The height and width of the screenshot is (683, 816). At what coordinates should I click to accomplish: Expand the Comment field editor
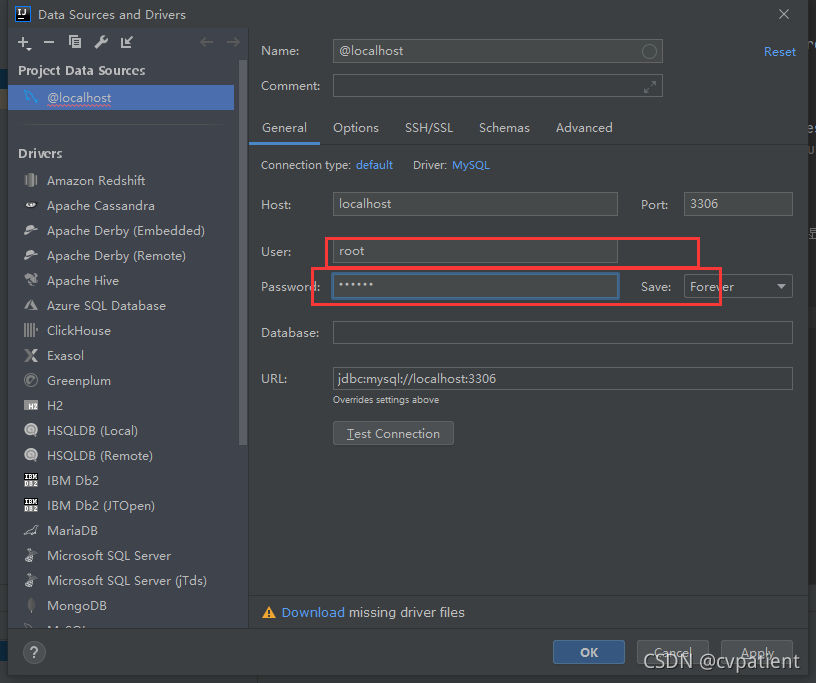click(649, 87)
